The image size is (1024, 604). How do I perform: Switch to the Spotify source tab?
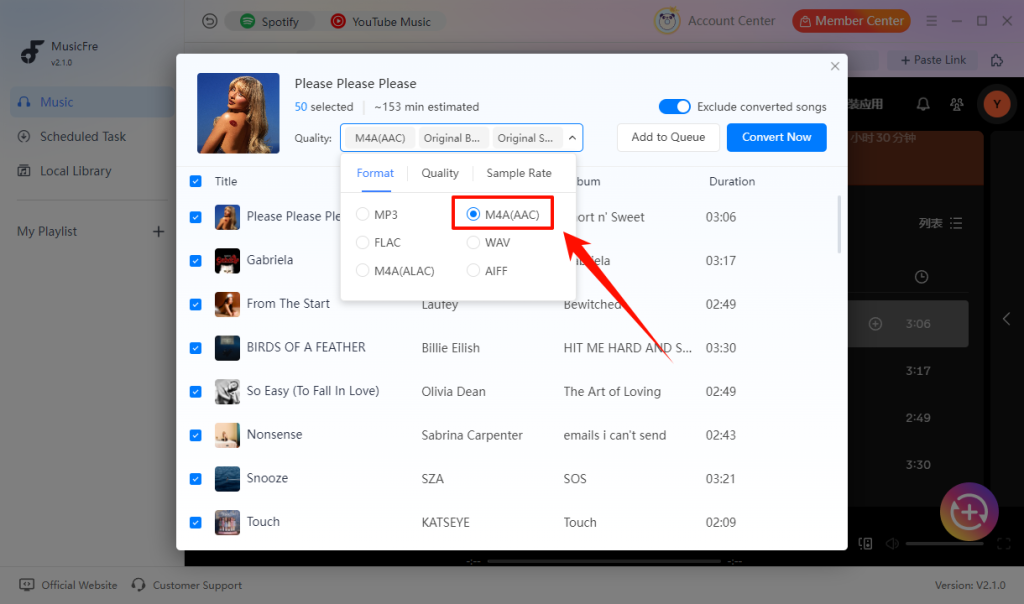point(269,22)
